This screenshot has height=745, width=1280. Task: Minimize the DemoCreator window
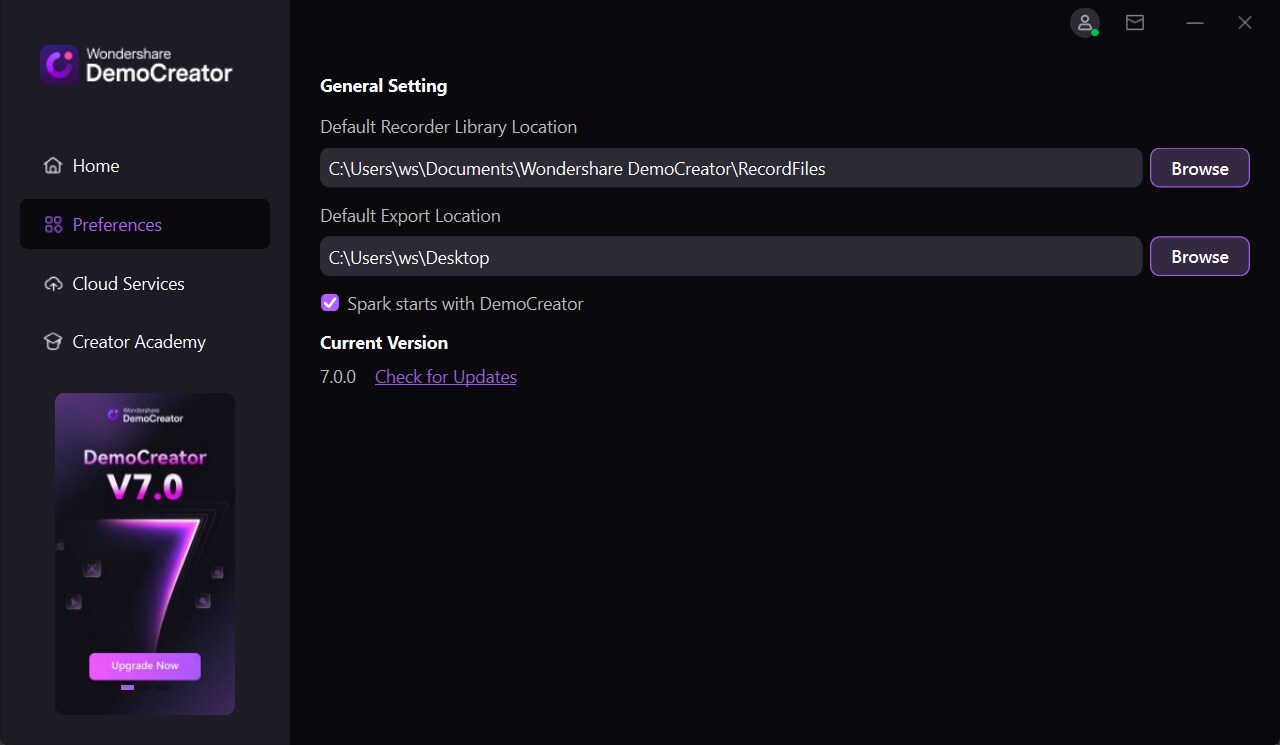1195,22
